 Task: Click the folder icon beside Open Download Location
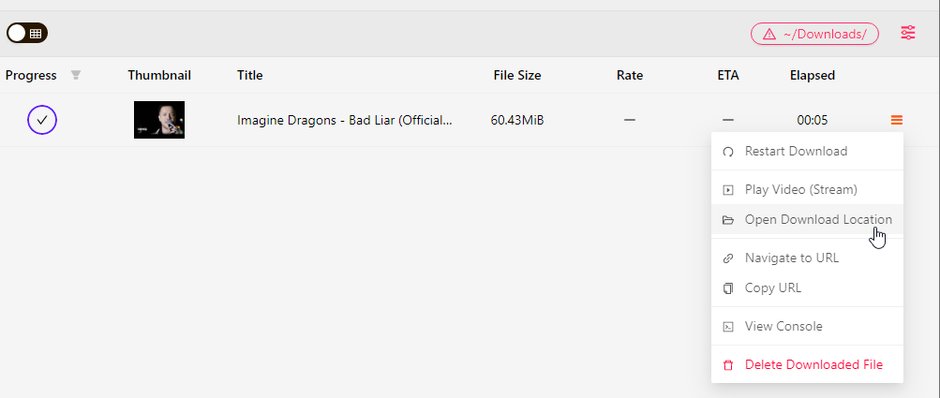[x=728, y=220]
